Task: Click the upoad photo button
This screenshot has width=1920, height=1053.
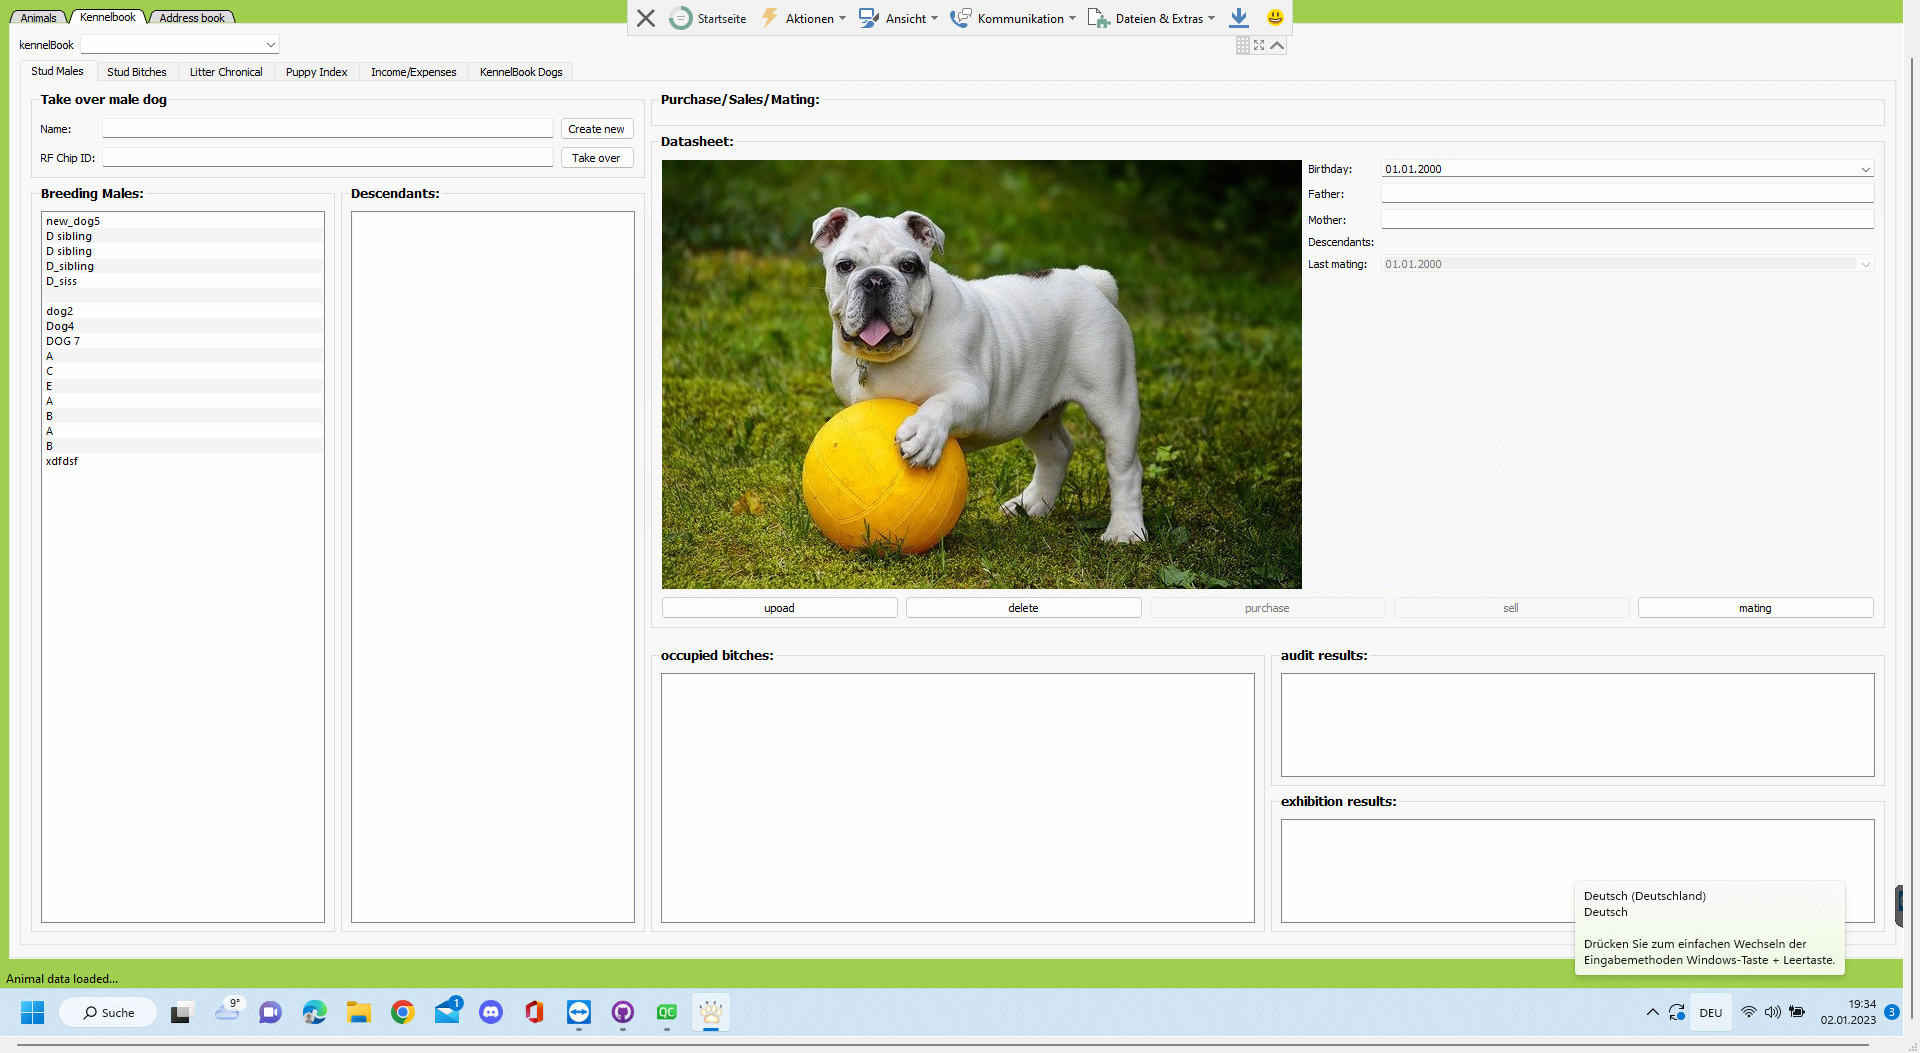Action: click(779, 608)
